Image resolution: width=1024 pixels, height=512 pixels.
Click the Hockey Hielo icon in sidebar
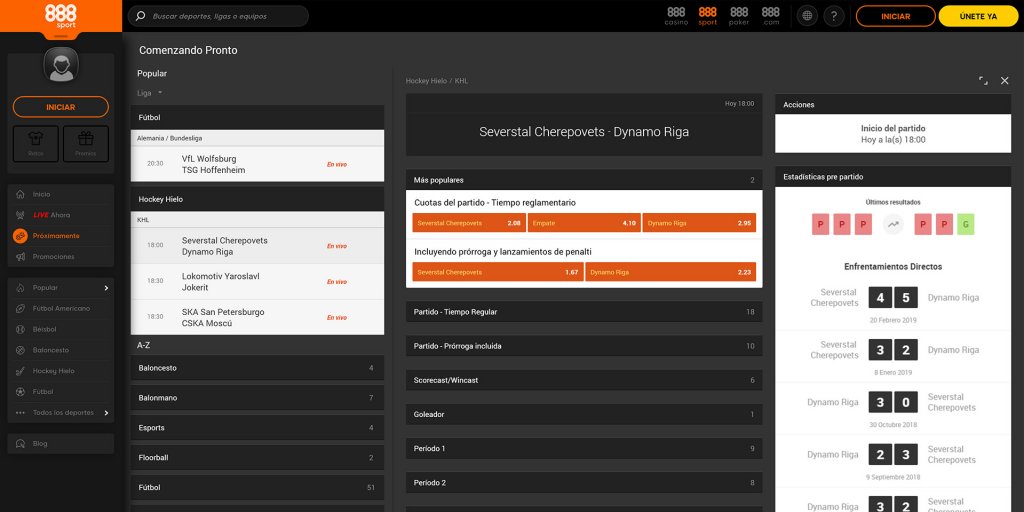click(20, 371)
